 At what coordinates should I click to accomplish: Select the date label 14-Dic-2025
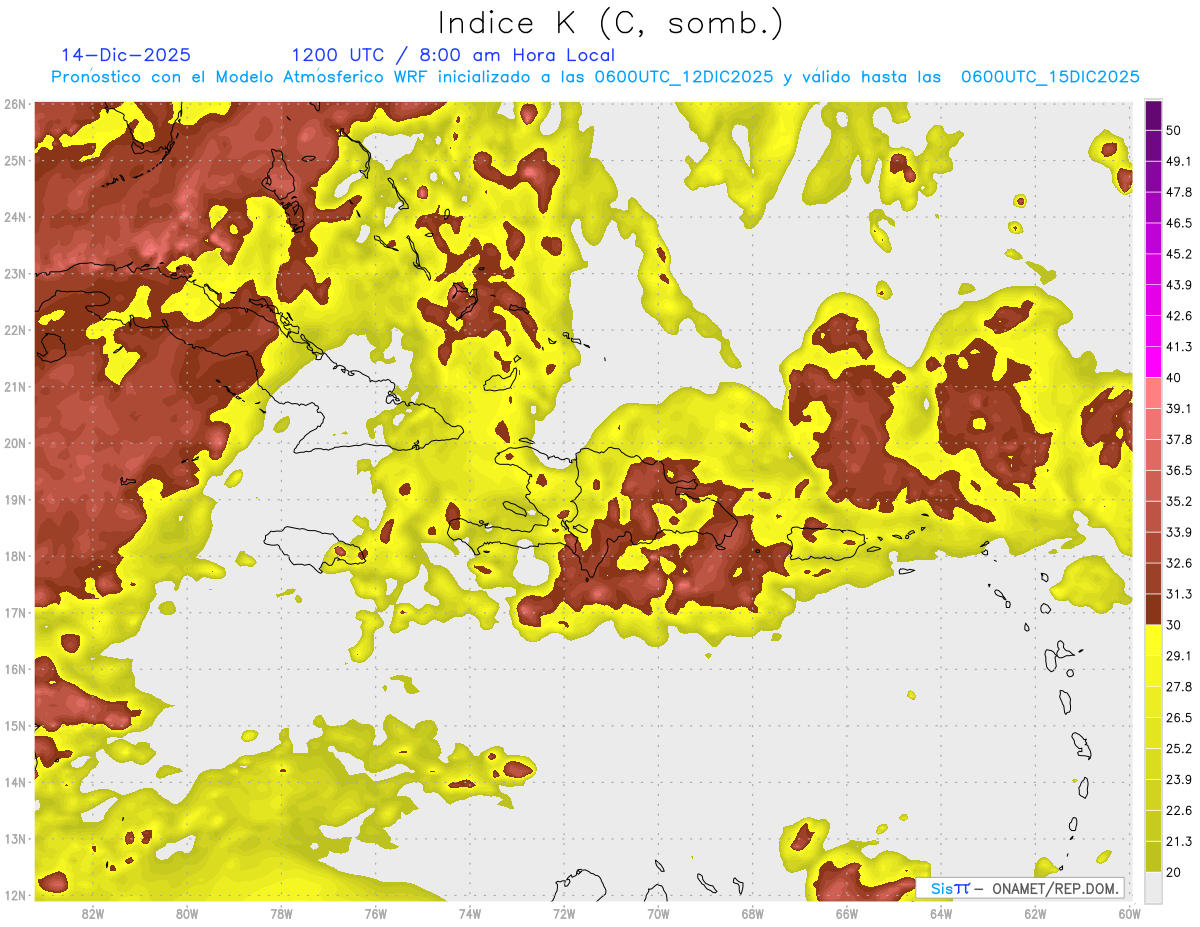tap(126, 55)
